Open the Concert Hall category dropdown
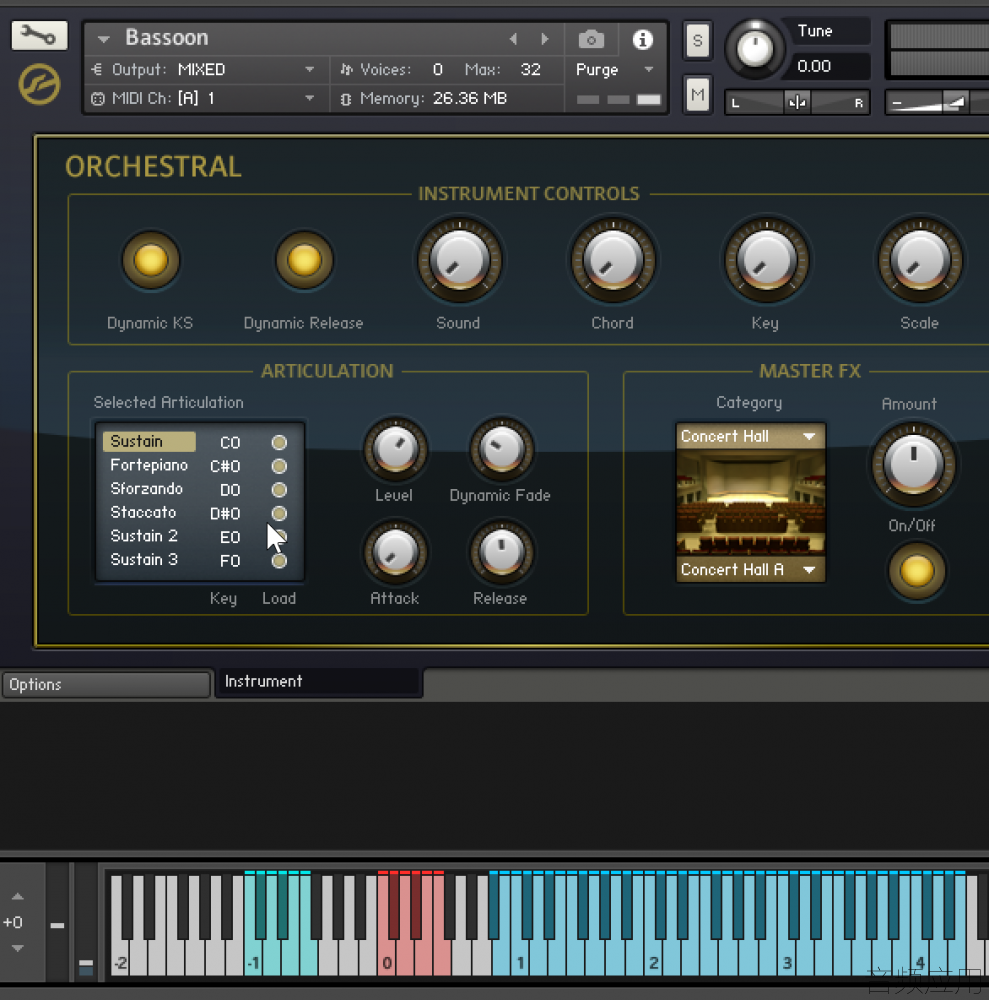Viewport: 989px width, 1000px height. (751, 437)
